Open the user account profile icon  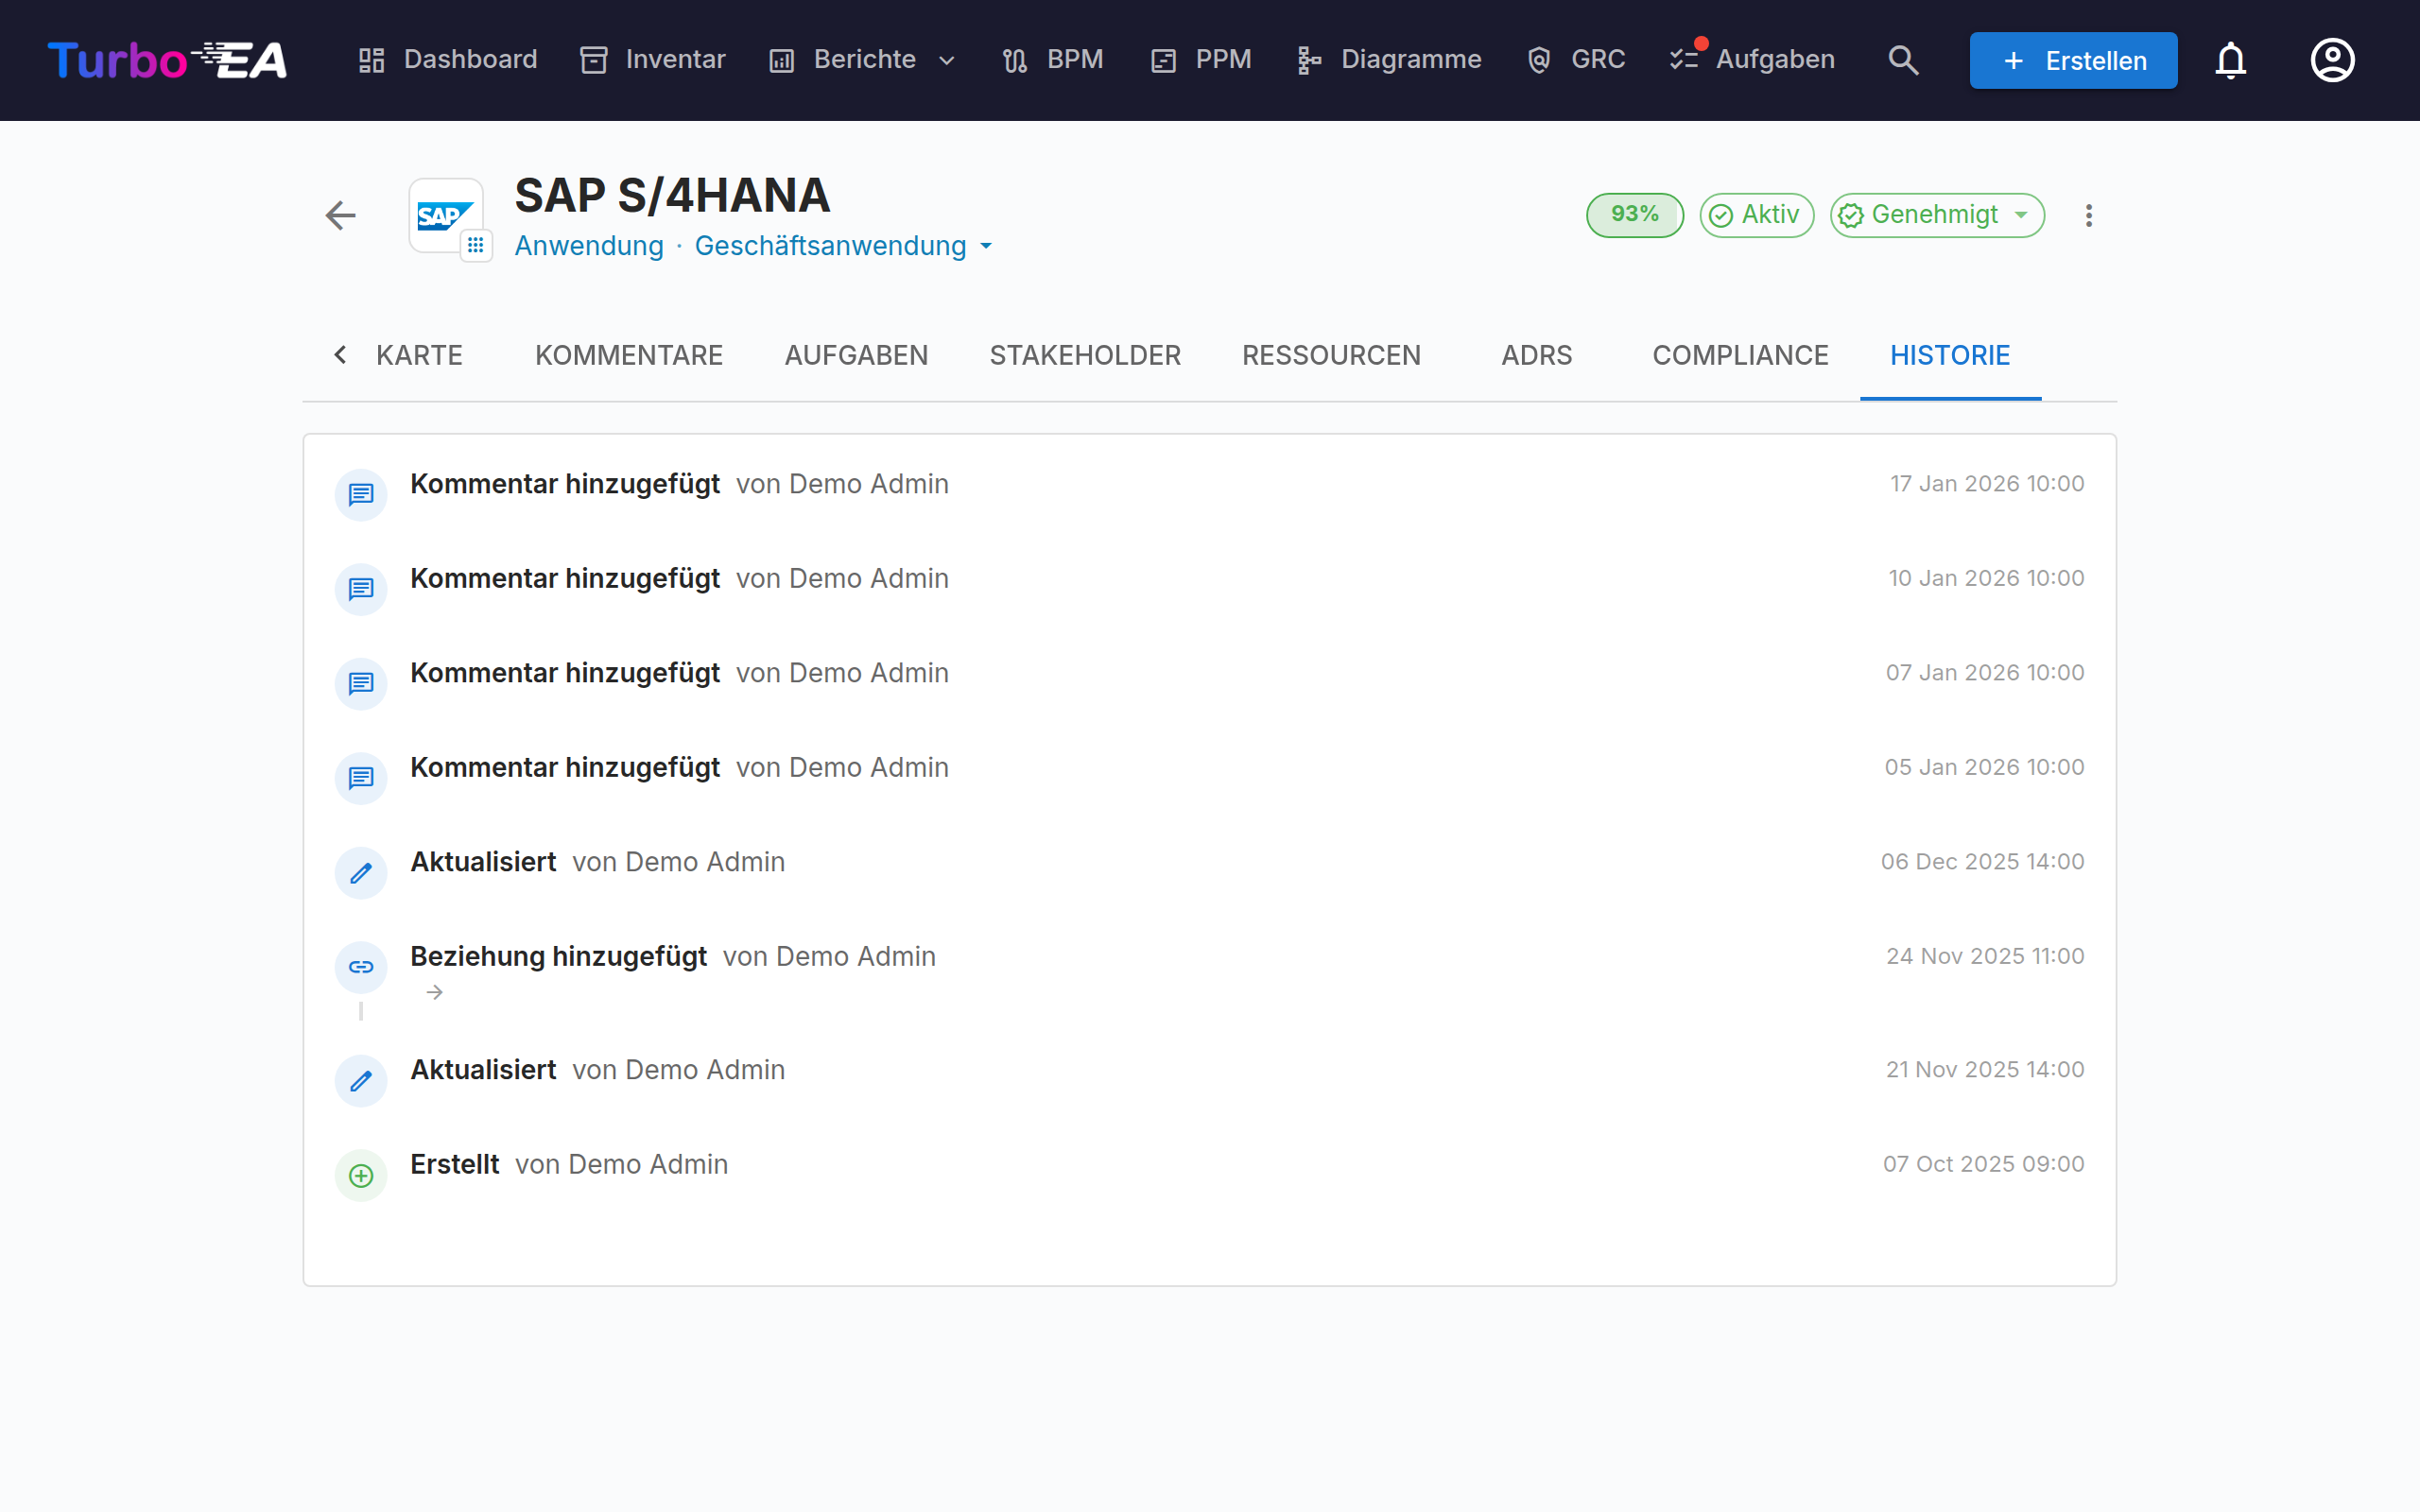(2332, 60)
